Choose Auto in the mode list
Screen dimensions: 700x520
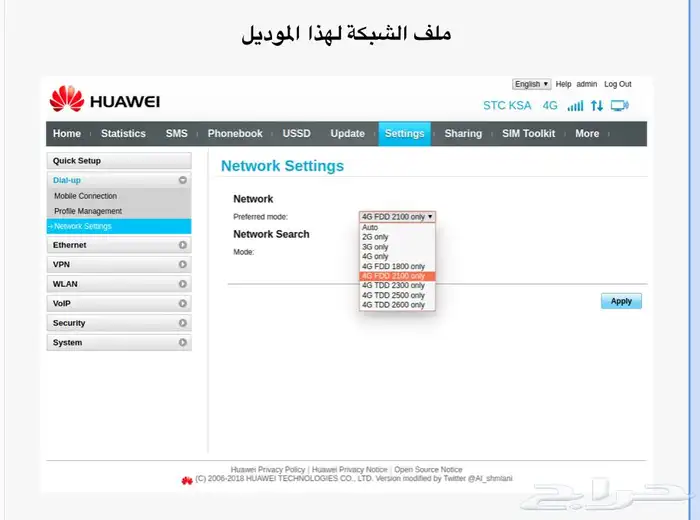click(397, 227)
